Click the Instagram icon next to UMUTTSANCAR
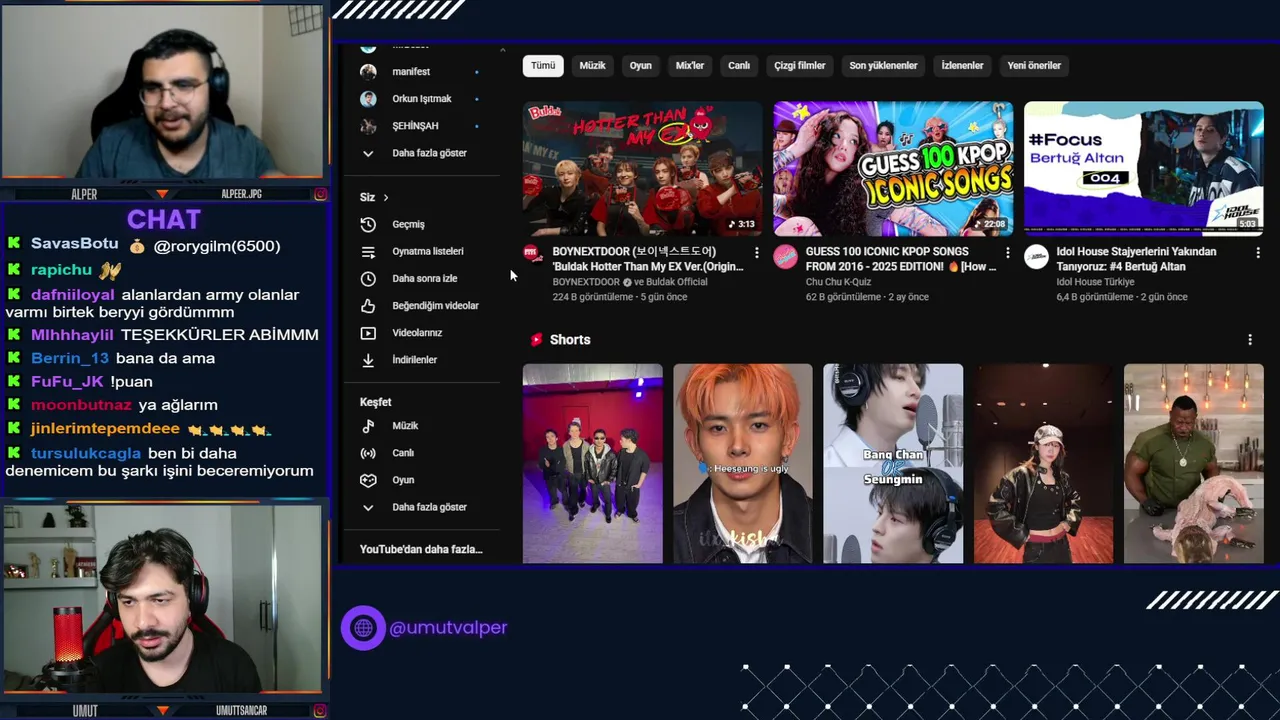 [x=320, y=711]
